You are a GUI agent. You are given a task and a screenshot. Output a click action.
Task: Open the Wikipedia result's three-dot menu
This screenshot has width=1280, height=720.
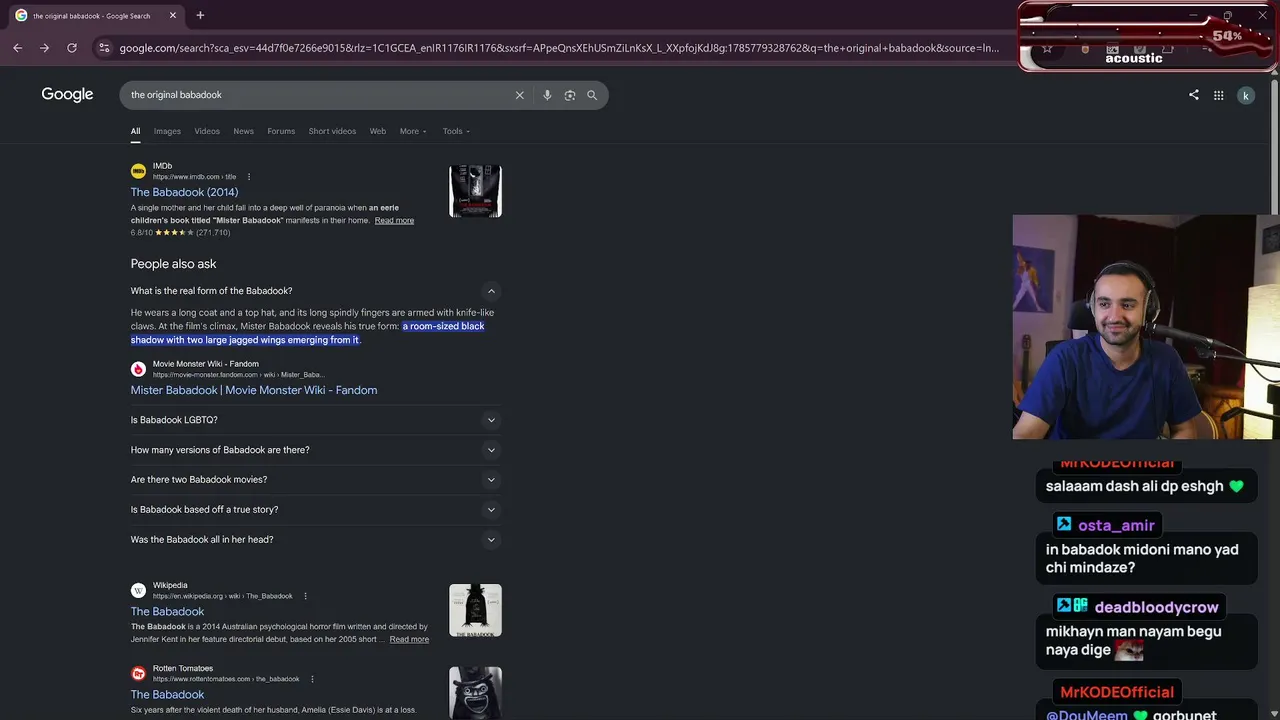305,596
